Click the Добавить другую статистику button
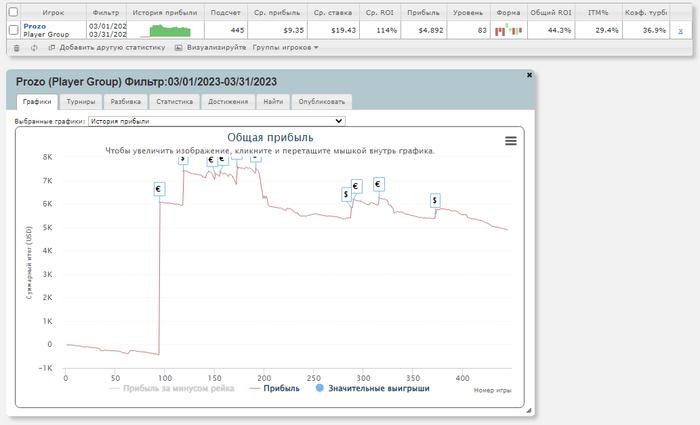700x425 pixels. click(x=107, y=47)
